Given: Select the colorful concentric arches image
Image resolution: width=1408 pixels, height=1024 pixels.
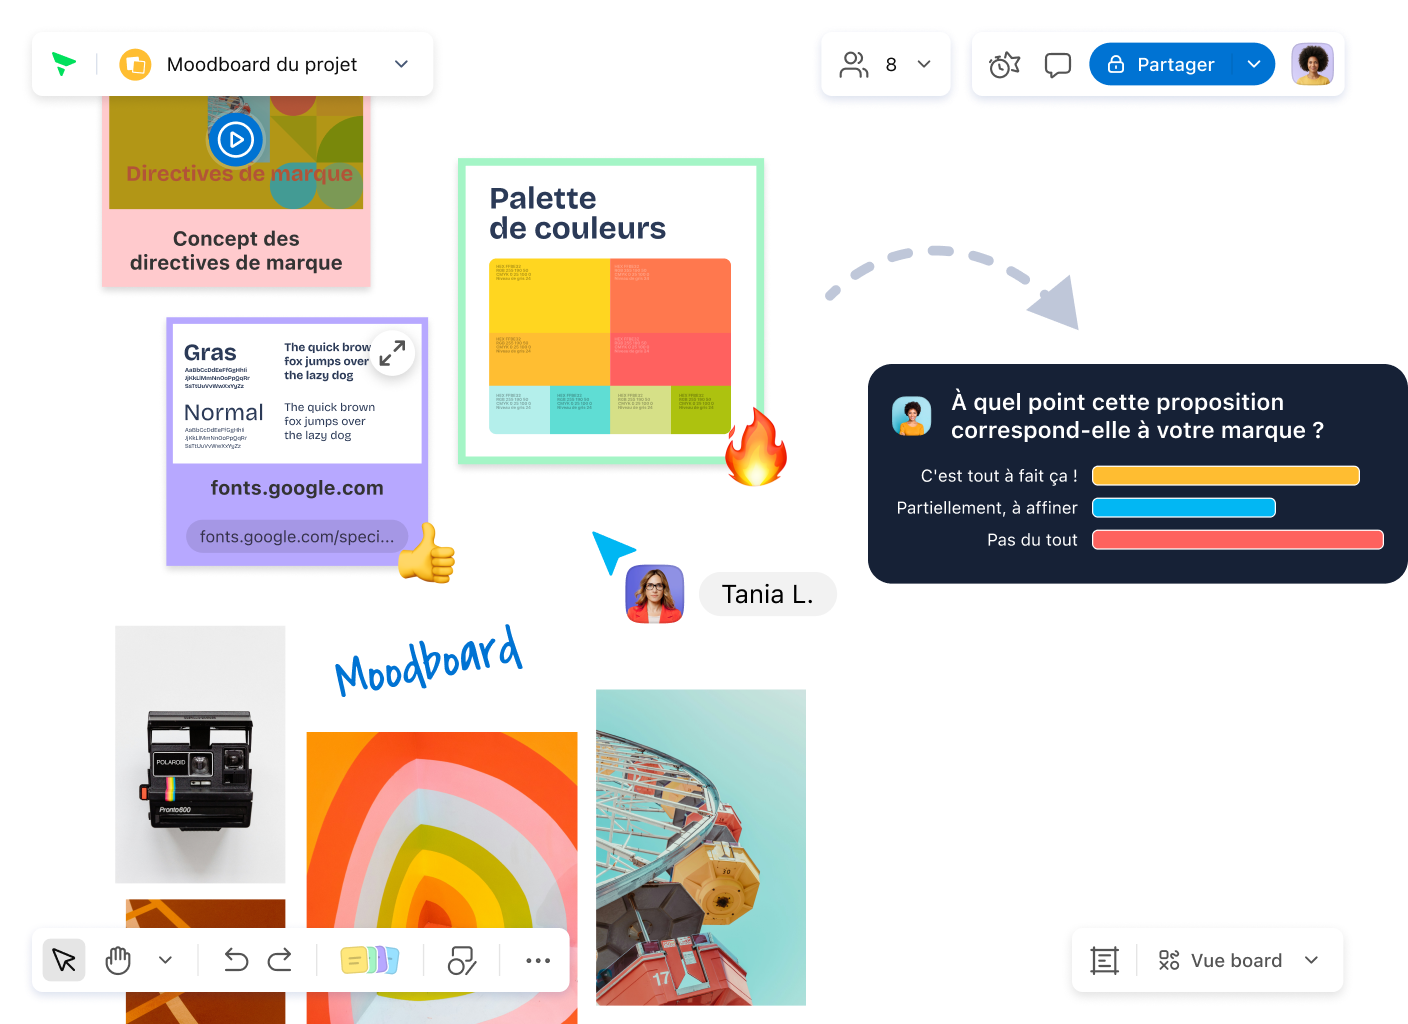Looking at the screenshot, I should click(x=442, y=830).
